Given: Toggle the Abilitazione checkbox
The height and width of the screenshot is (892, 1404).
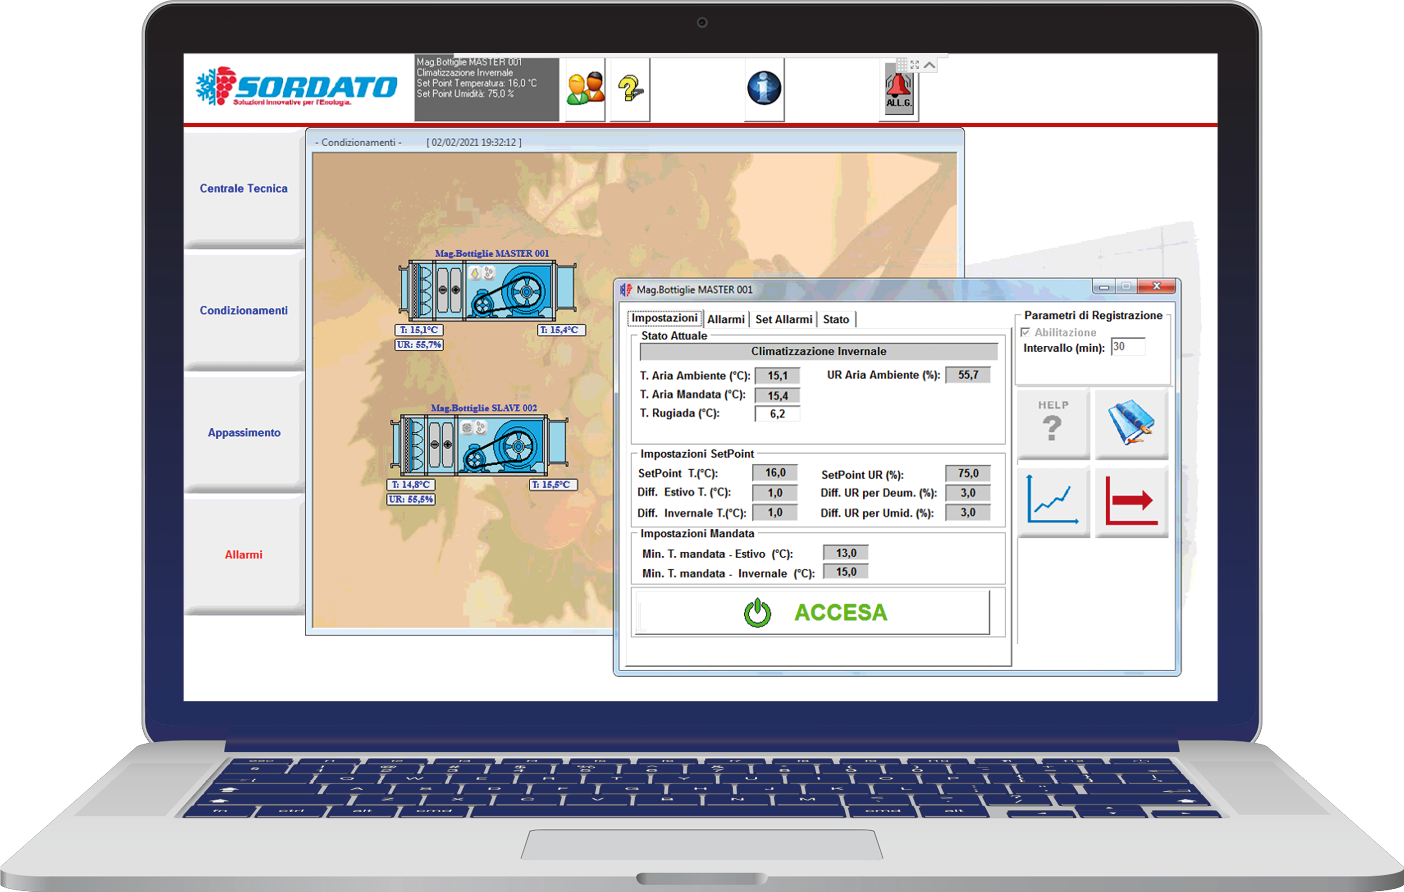Looking at the screenshot, I should tap(1025, 332).
